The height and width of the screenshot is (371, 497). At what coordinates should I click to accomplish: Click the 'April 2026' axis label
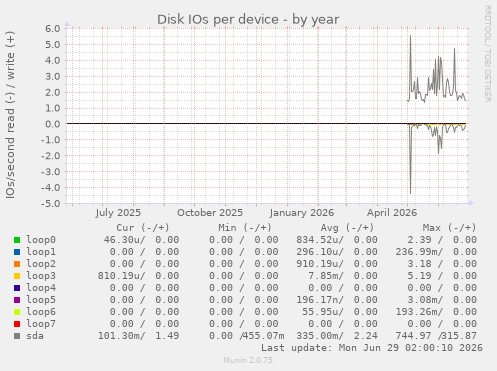[392, 213]
